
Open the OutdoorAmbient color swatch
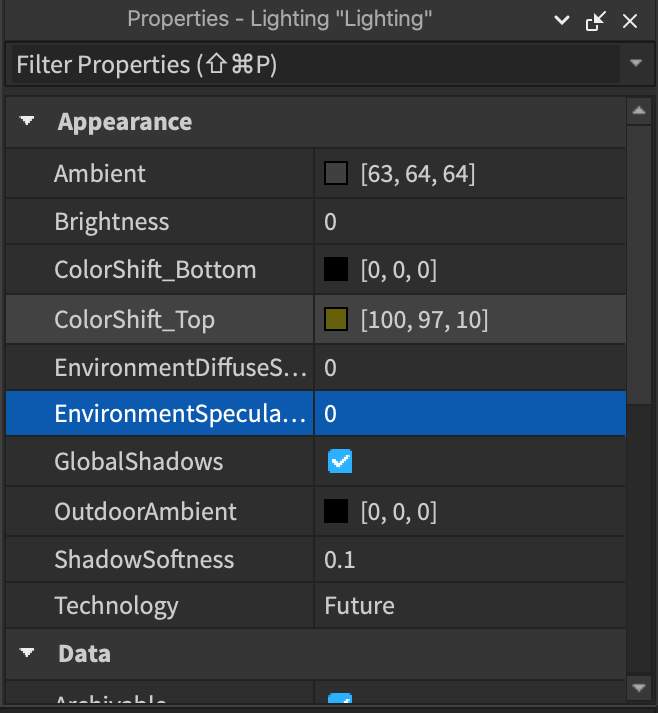336,512
